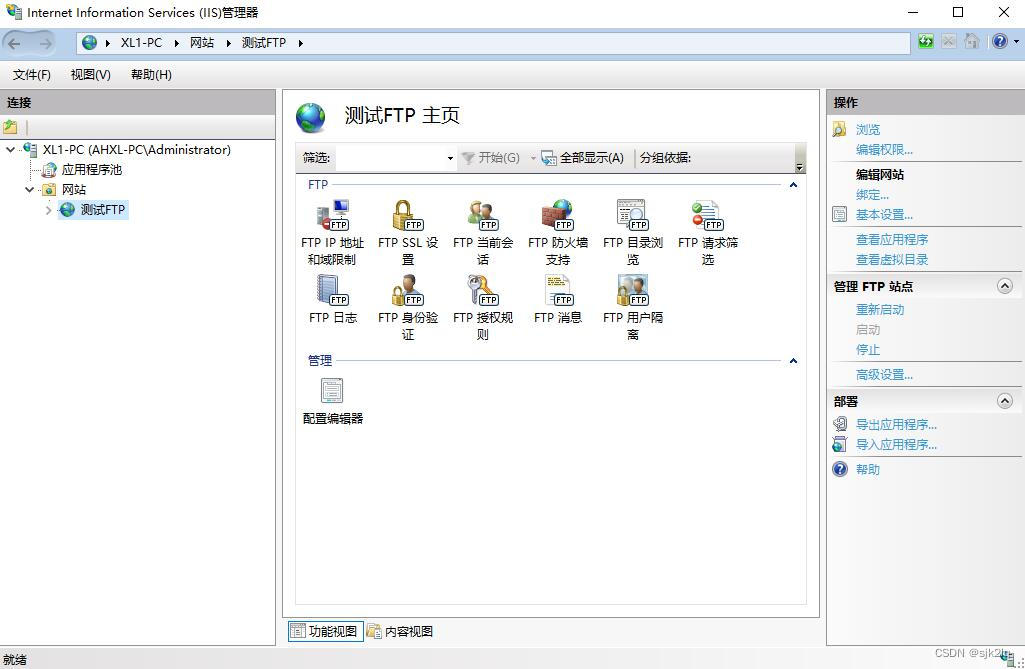Open the 视图(V) menu
Screen dimensions: 1025x669
pos(90,75)
